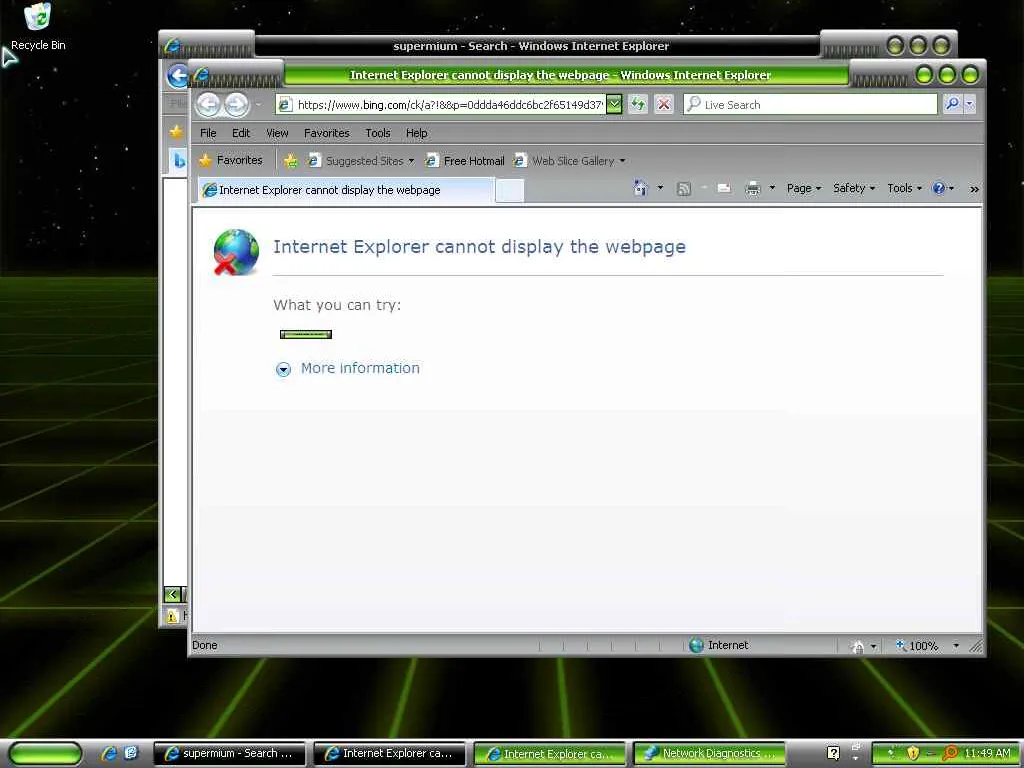Open the View menu
The image size is (1024, 768).
point(277,133)
